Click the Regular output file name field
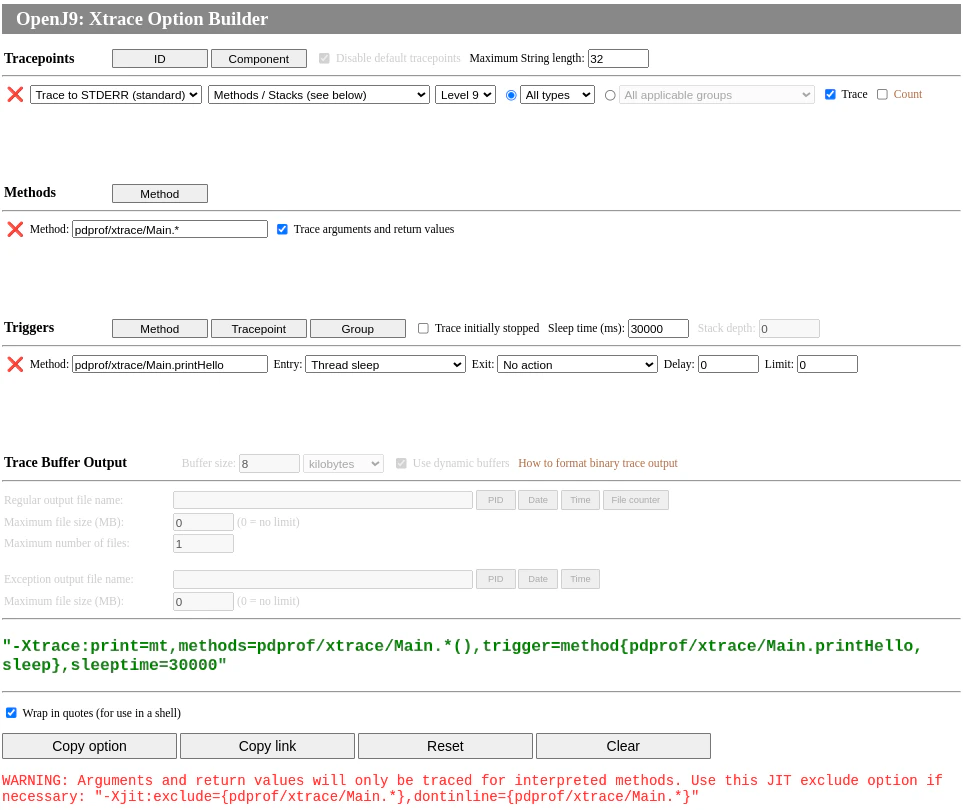Image resolution: width=963 pixels, height=810 pixels. coord(323,500)
